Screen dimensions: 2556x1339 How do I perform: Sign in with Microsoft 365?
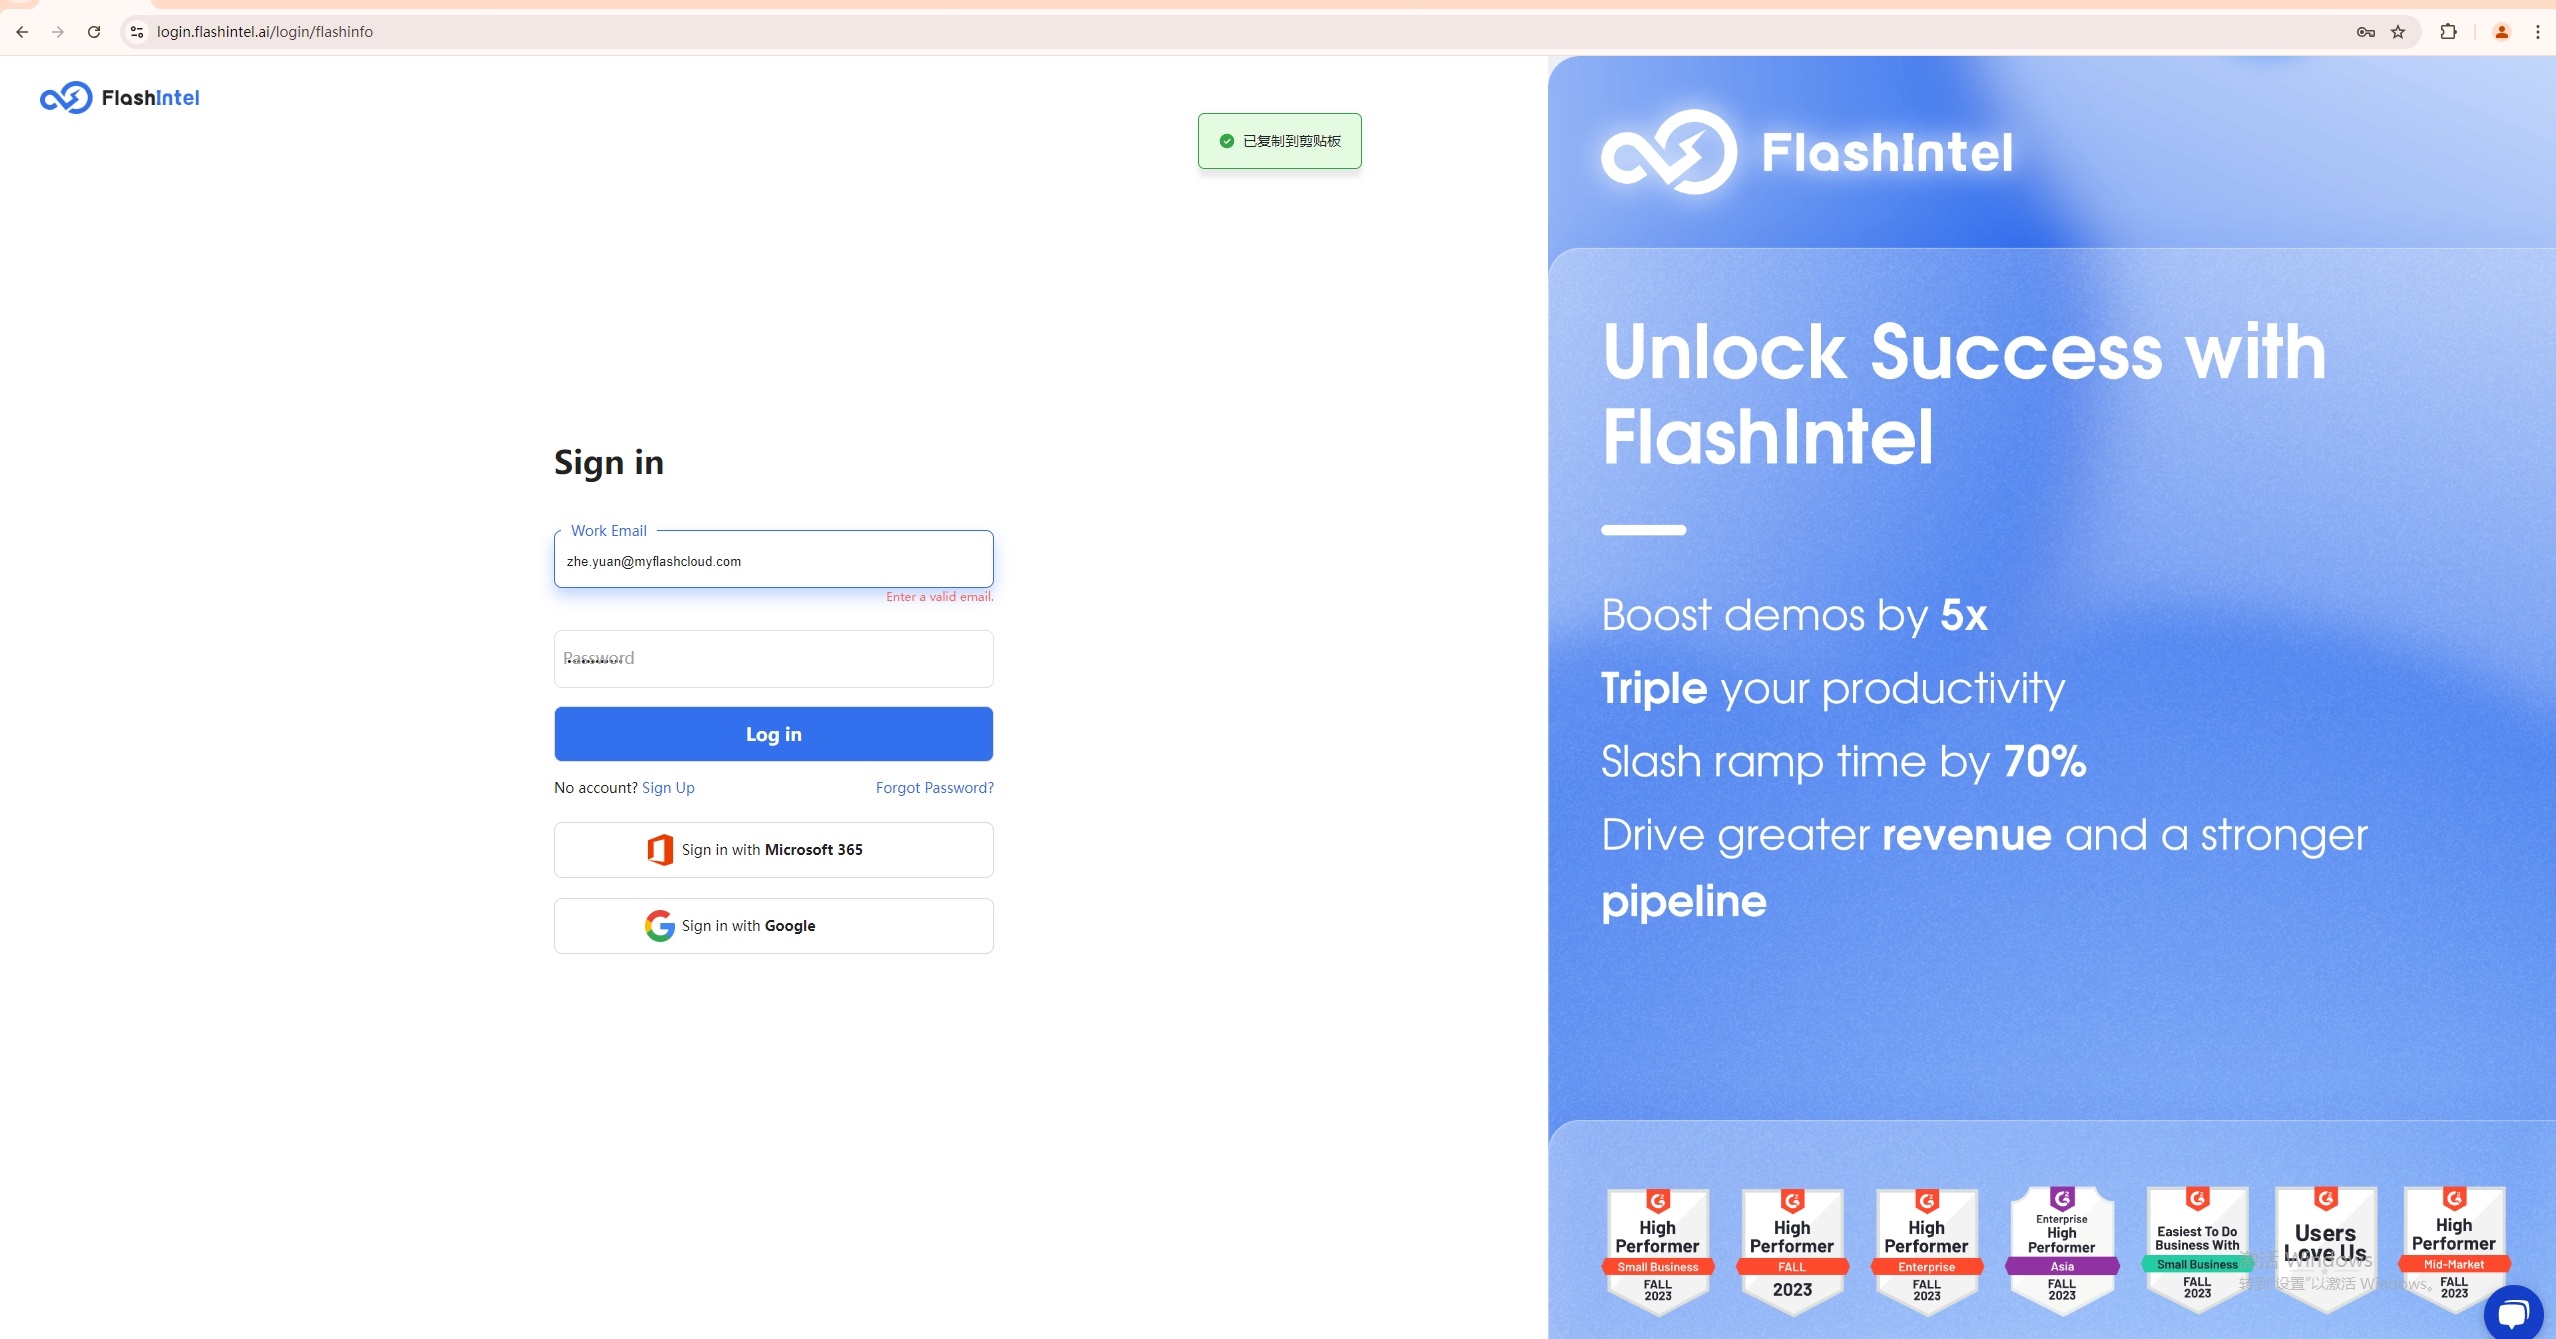[773, 850]
